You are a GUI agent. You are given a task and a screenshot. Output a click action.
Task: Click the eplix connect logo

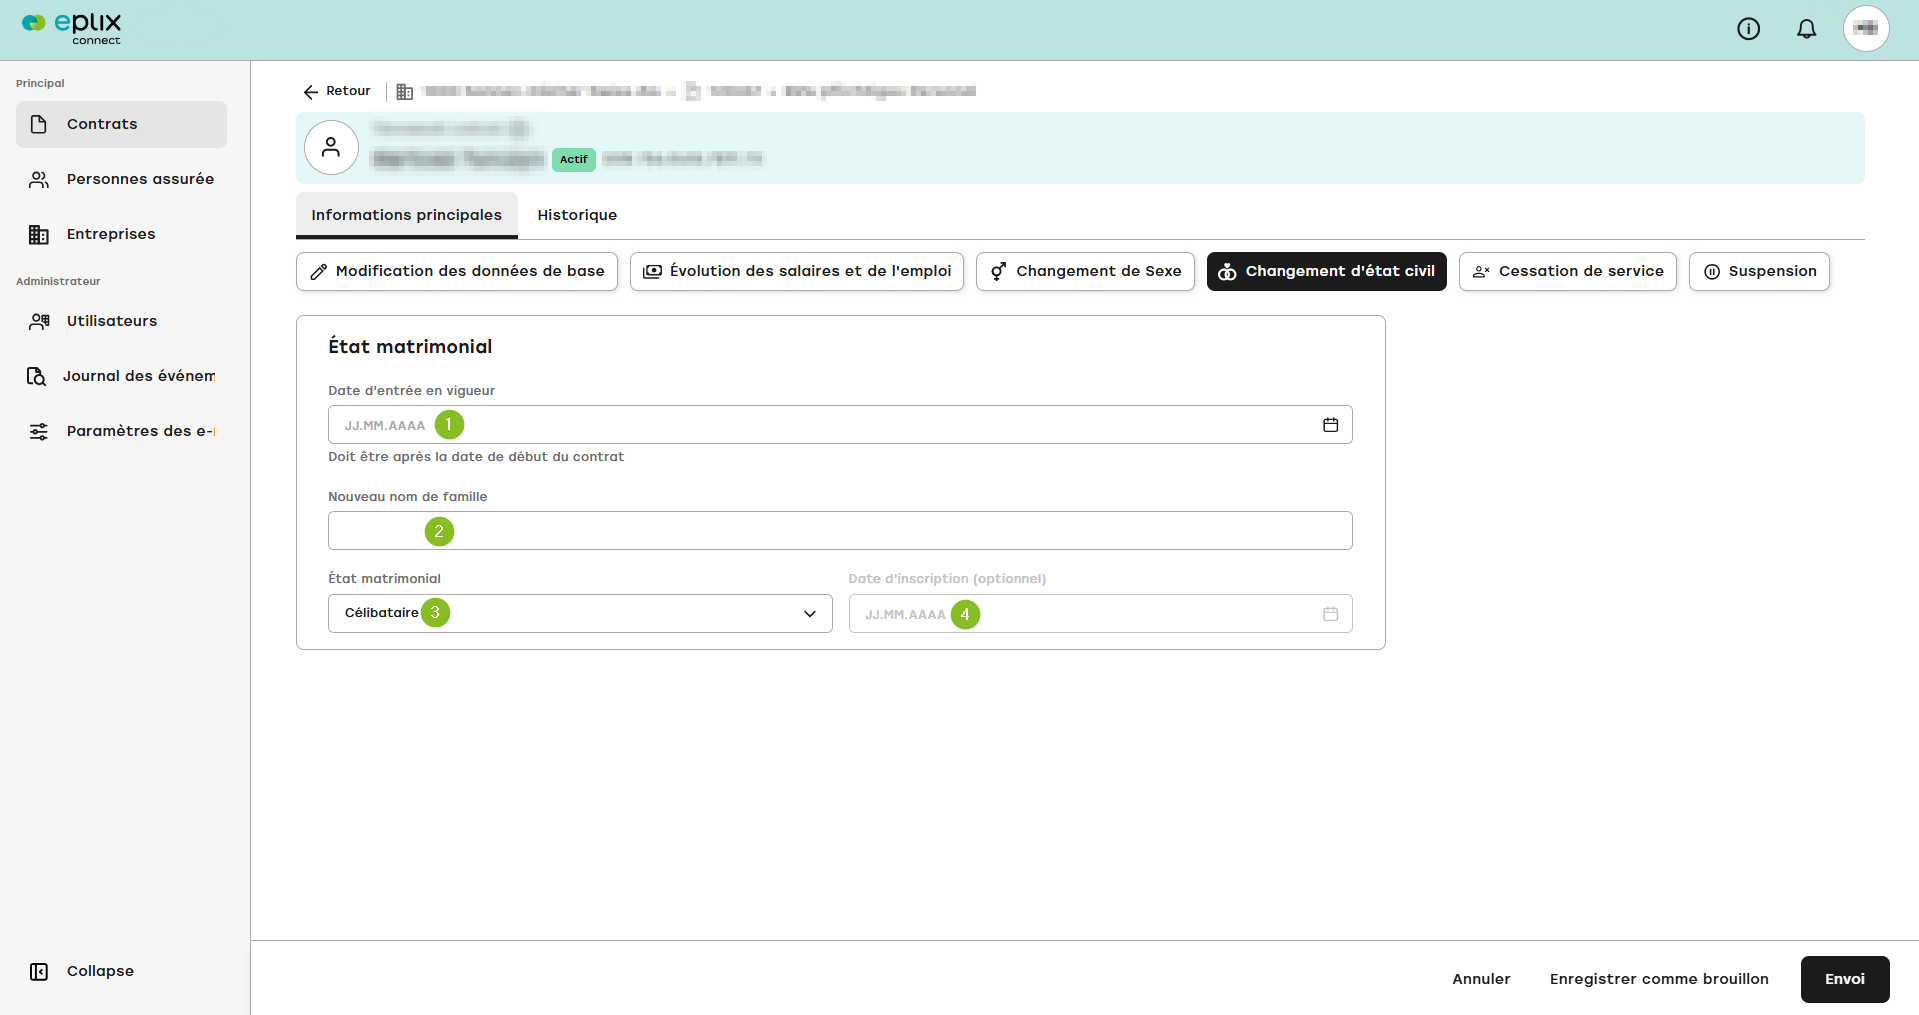pyautogui.click(x=72, y=28)
